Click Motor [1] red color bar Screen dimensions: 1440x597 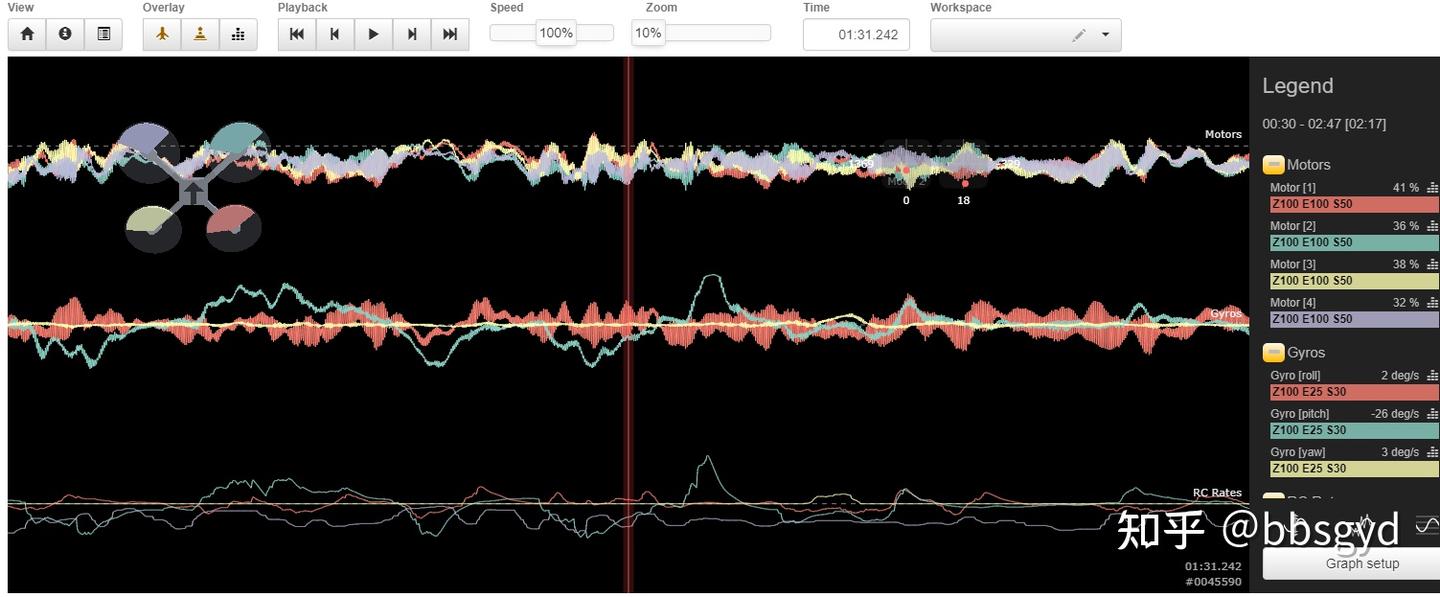point(1354,204)
